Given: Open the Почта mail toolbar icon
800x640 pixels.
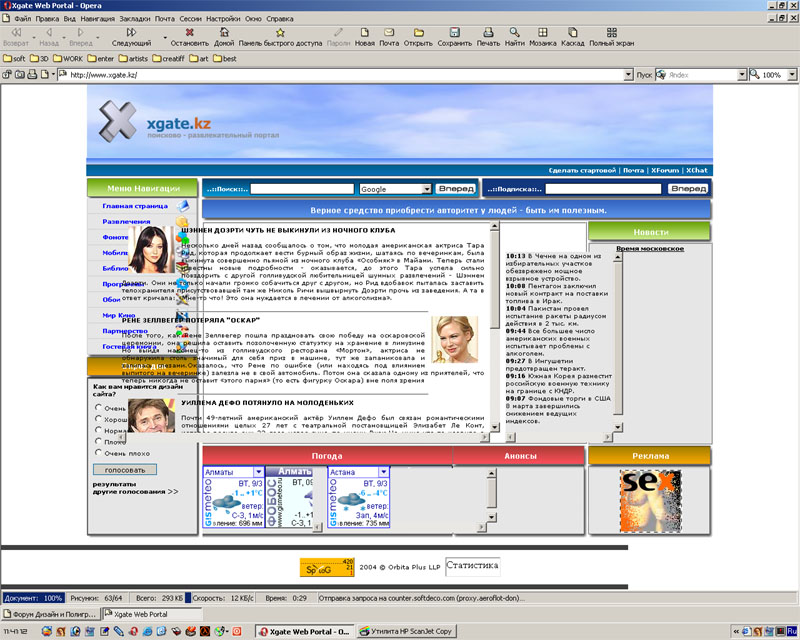Looking at the screenshot, I should tap(389, 32).
